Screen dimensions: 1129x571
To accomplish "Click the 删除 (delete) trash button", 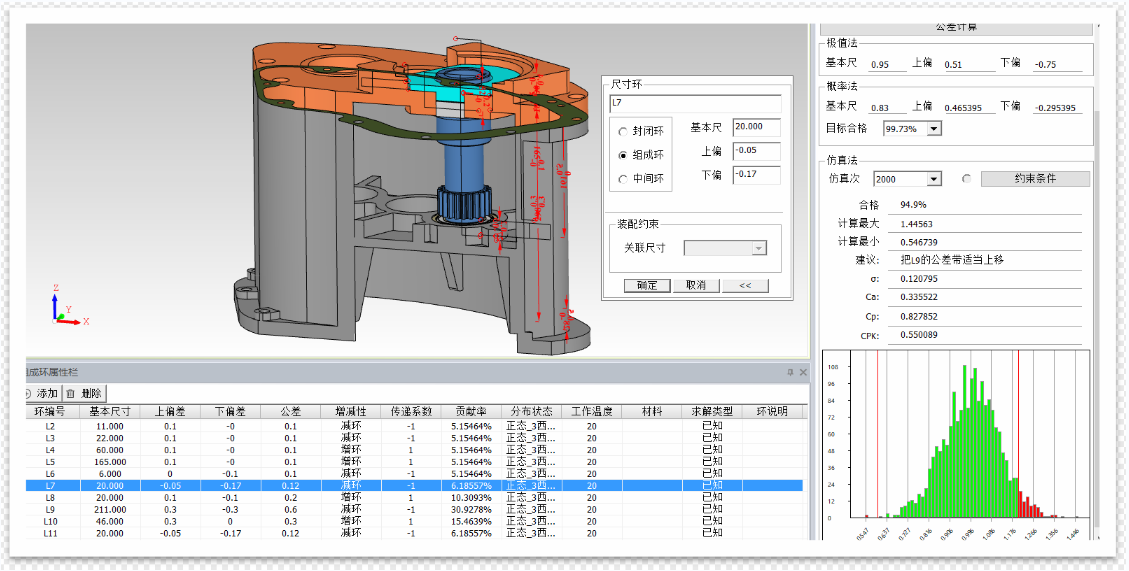I will coord(84,394).
